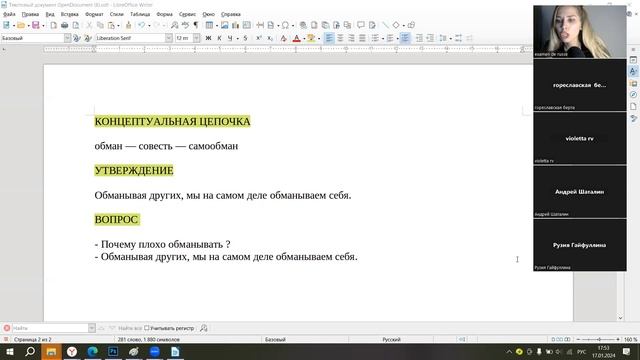Click the Find and Replace button in Find toolbar
The image size is (640, 360).
tap(204, 328)
